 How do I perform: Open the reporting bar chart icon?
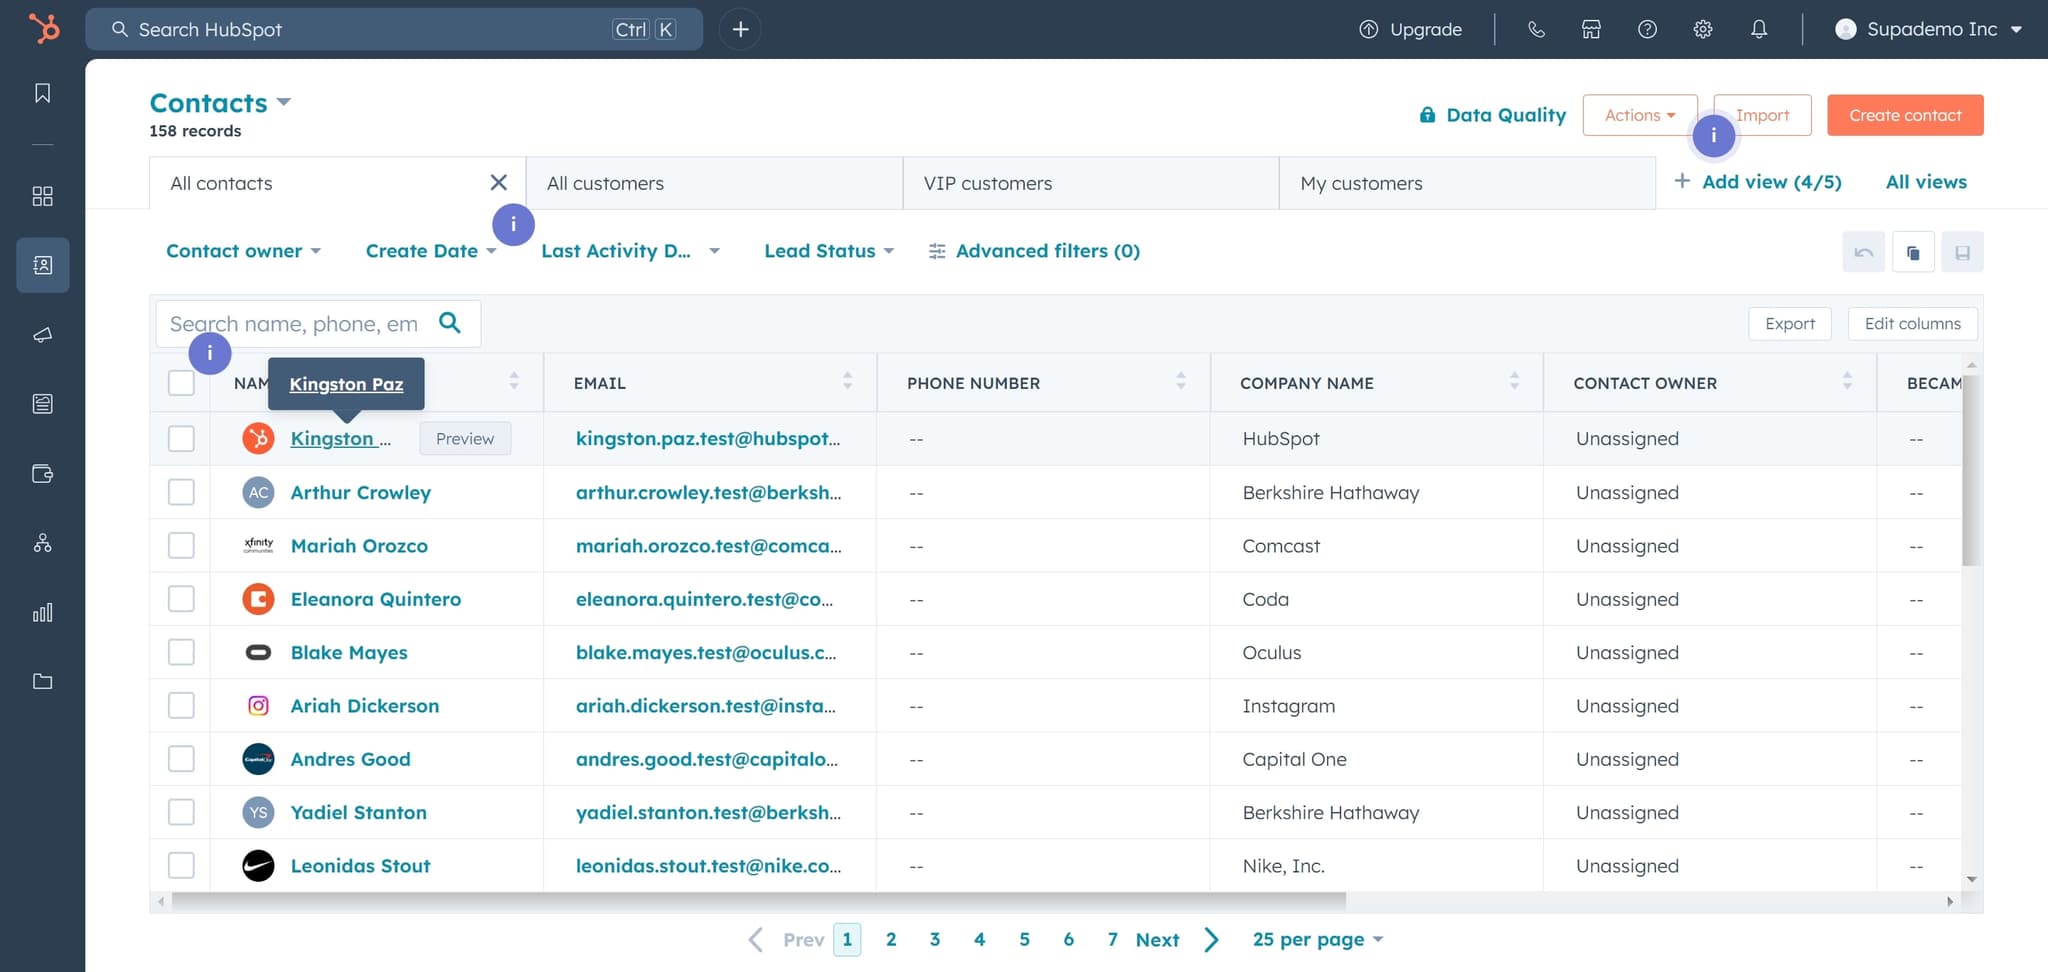pos(42,612)
